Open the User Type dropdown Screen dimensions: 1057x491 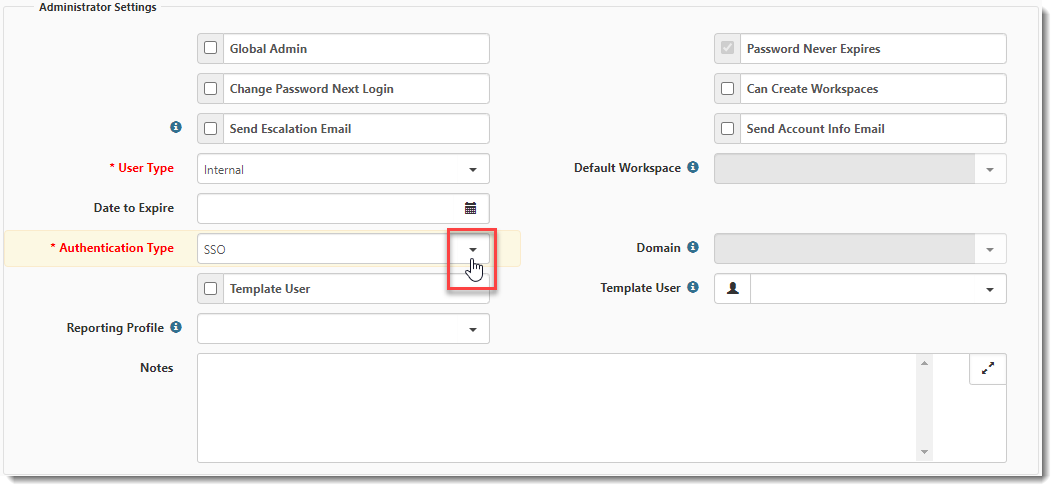(x=472, y=169)
